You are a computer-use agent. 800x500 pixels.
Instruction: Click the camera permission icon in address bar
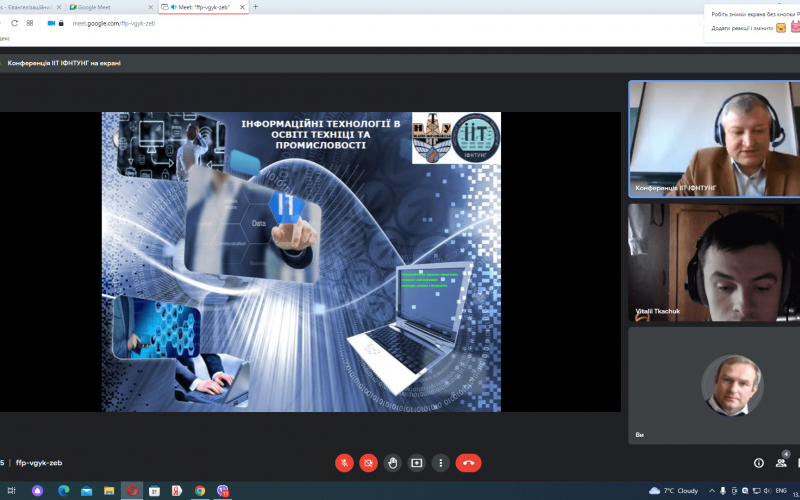click(x=51, y=23)
